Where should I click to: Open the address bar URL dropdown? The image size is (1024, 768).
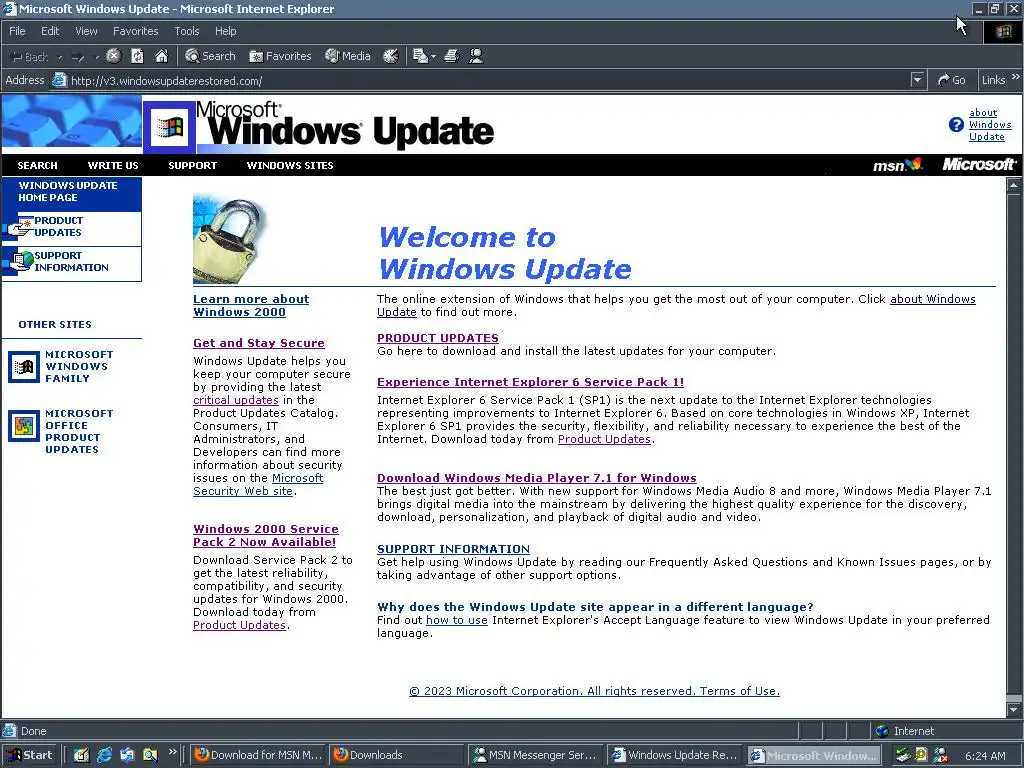918,80
